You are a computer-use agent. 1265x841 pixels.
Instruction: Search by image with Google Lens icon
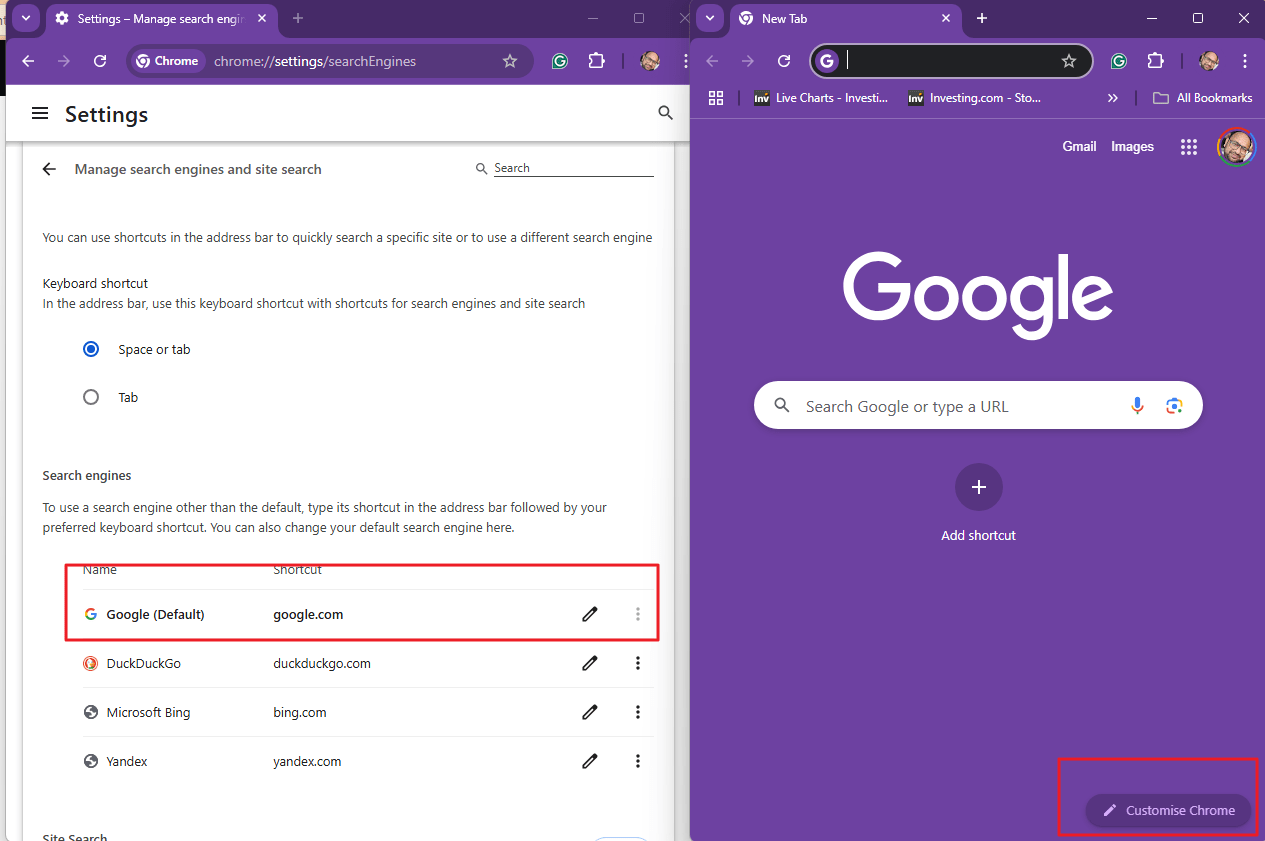[x=1174, y=405]
